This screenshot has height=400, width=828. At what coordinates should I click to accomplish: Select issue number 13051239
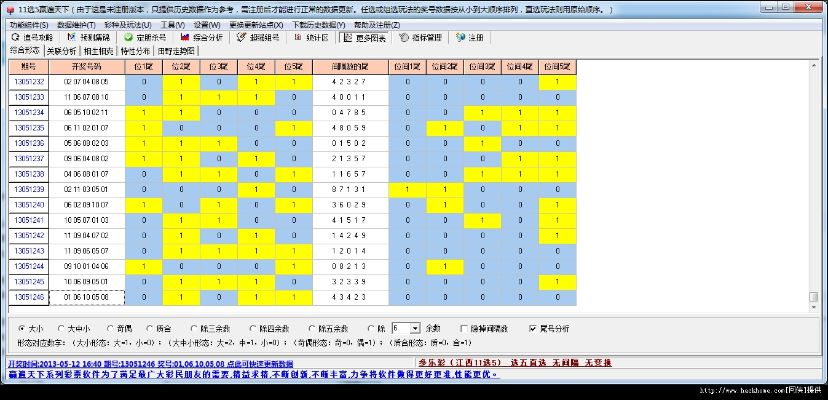pos(29,190)
